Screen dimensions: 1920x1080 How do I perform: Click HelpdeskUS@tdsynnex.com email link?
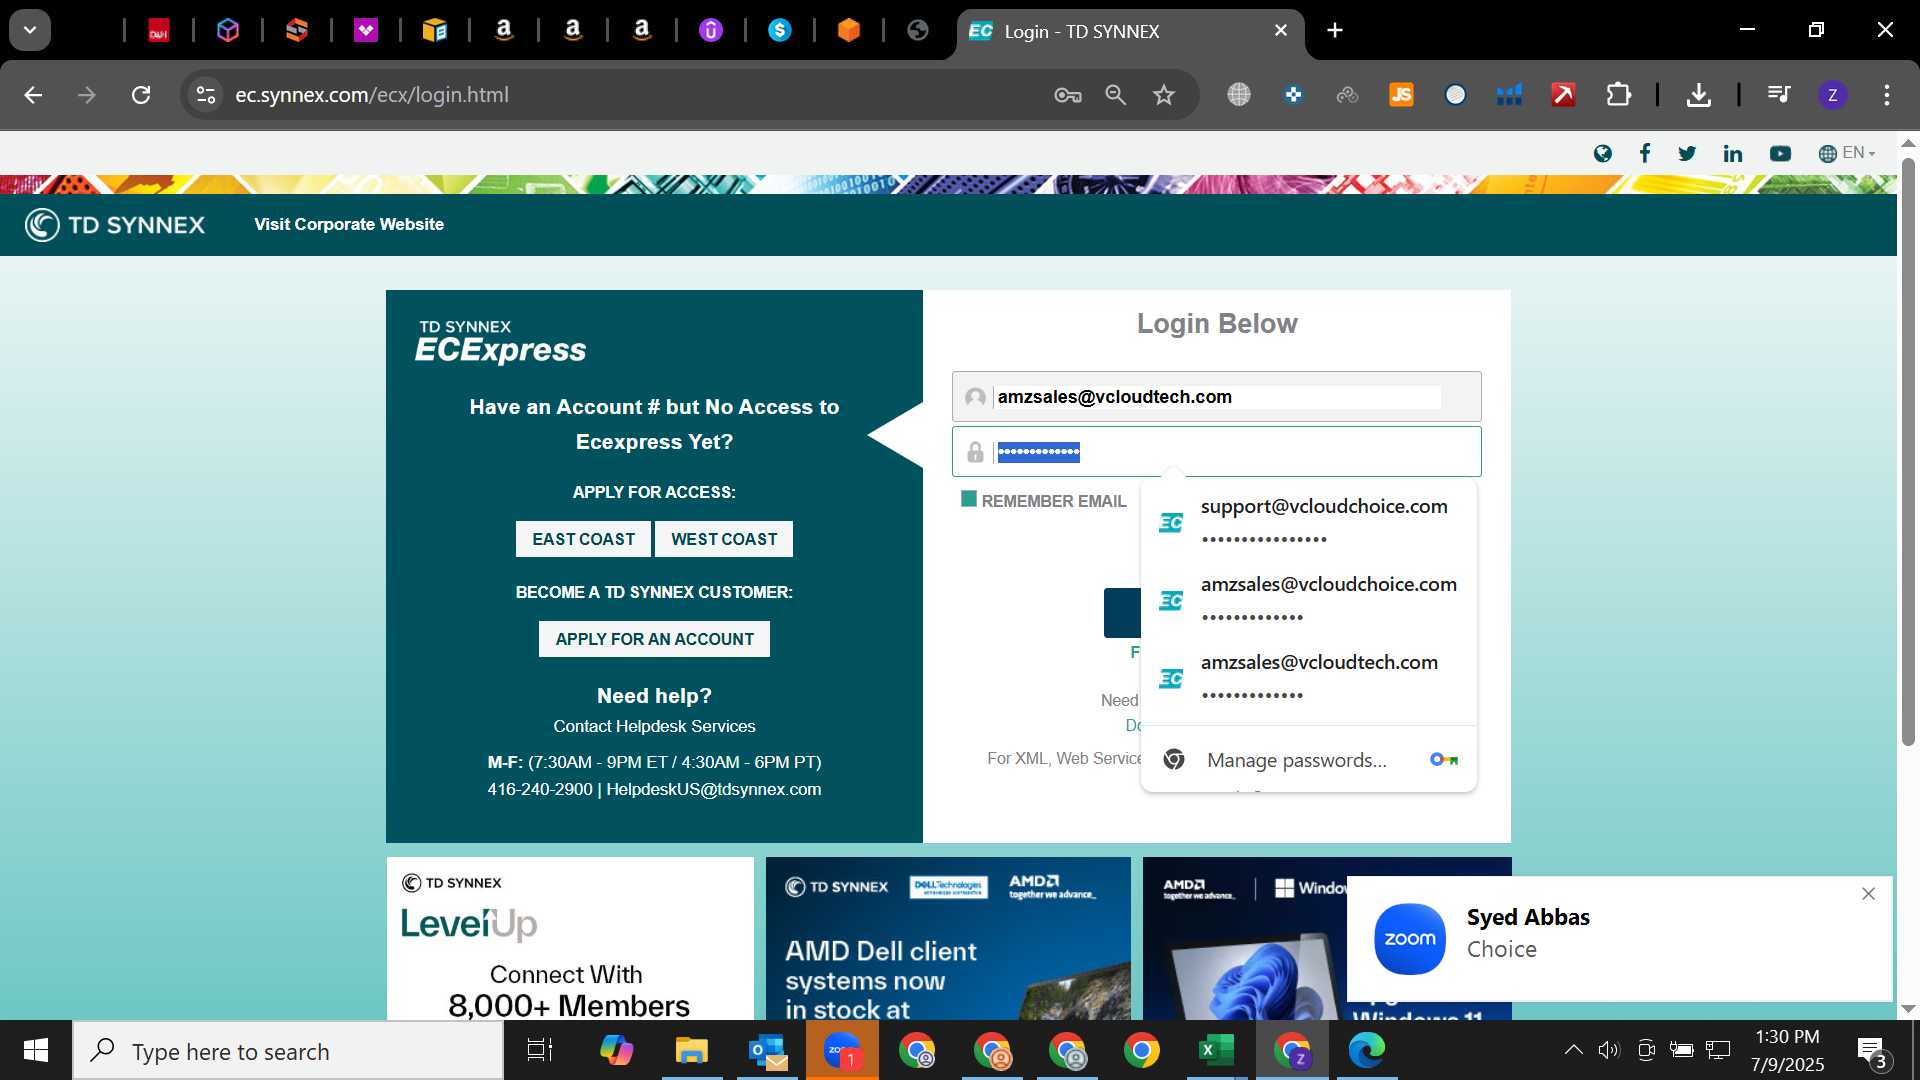coord(714,789)
